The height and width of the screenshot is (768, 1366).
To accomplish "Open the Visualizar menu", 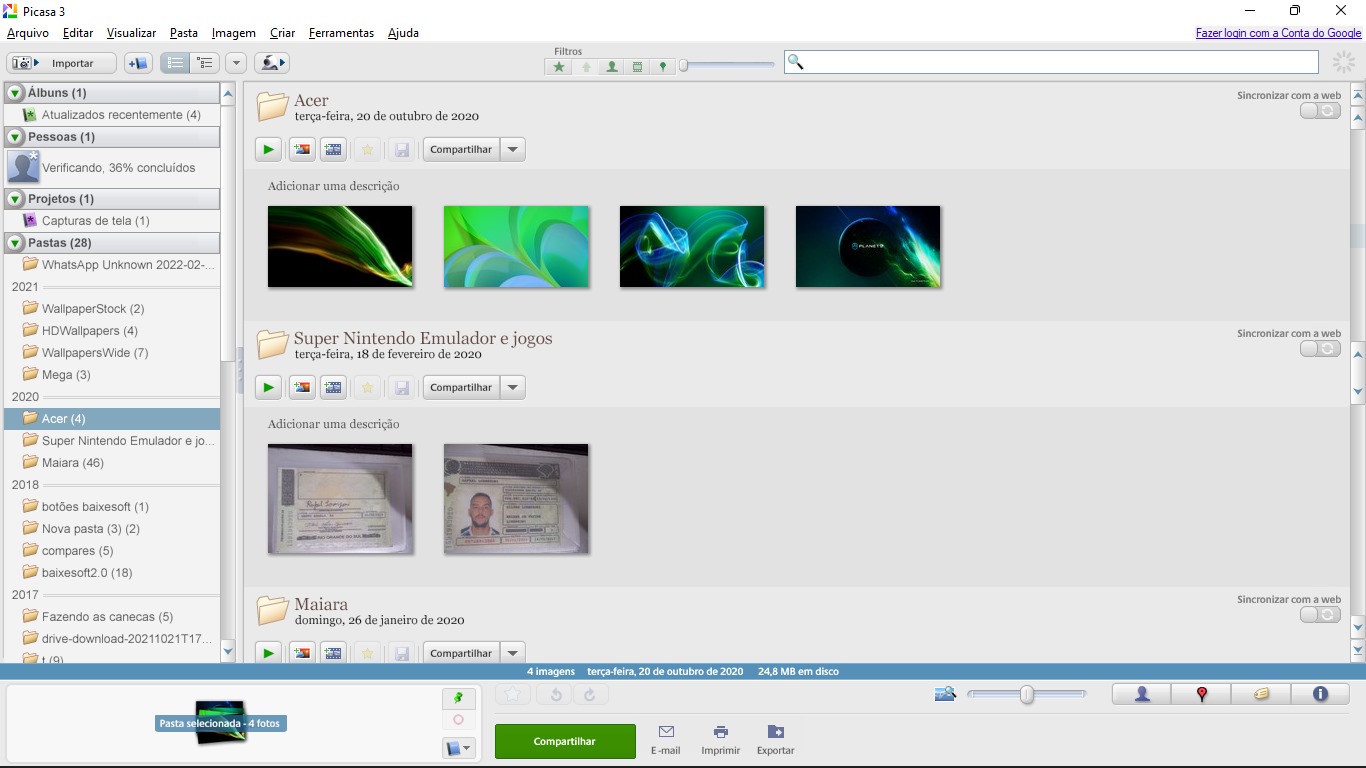I will coord(131,33).
